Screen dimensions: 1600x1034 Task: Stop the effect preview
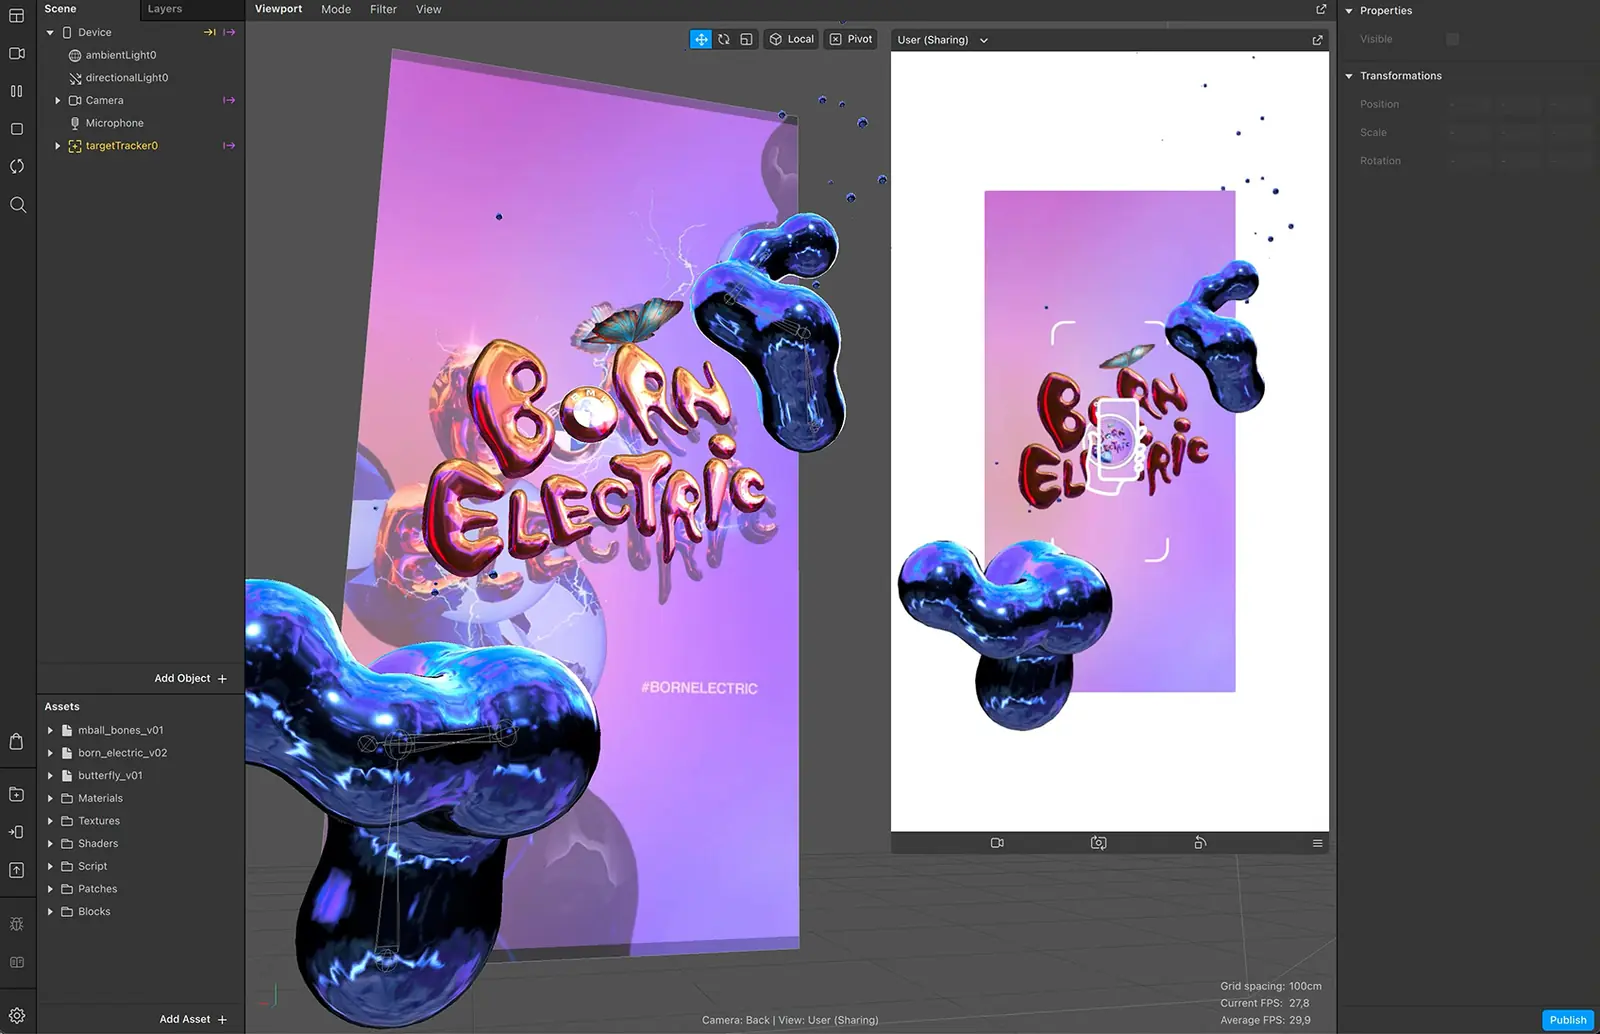[x=17, y=129]
